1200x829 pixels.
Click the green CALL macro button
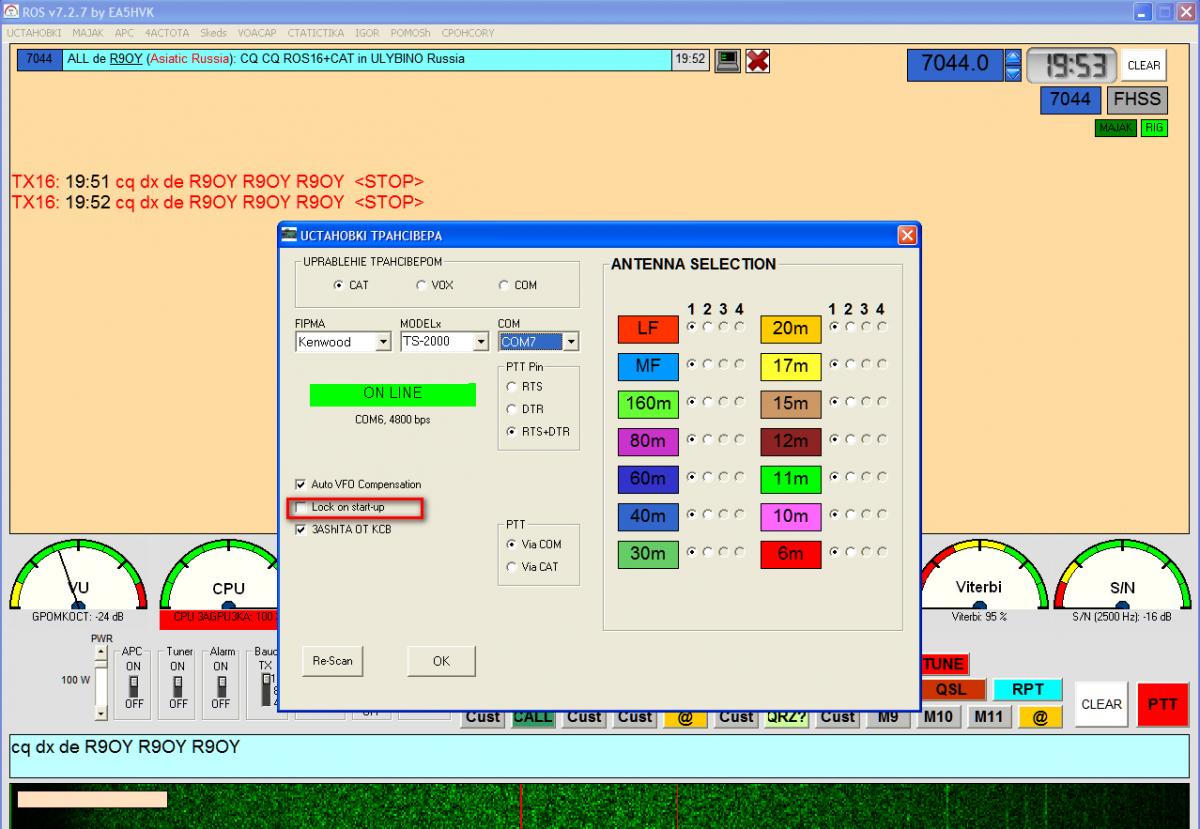point(533,716)
